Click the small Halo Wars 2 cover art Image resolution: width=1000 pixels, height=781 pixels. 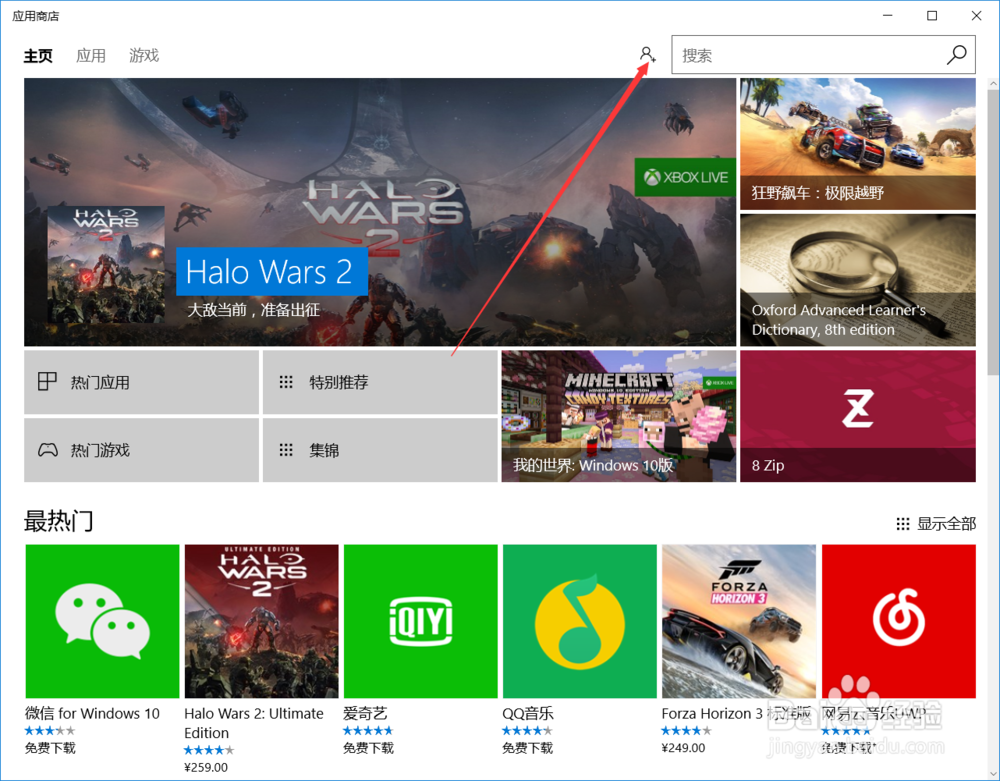106,264
